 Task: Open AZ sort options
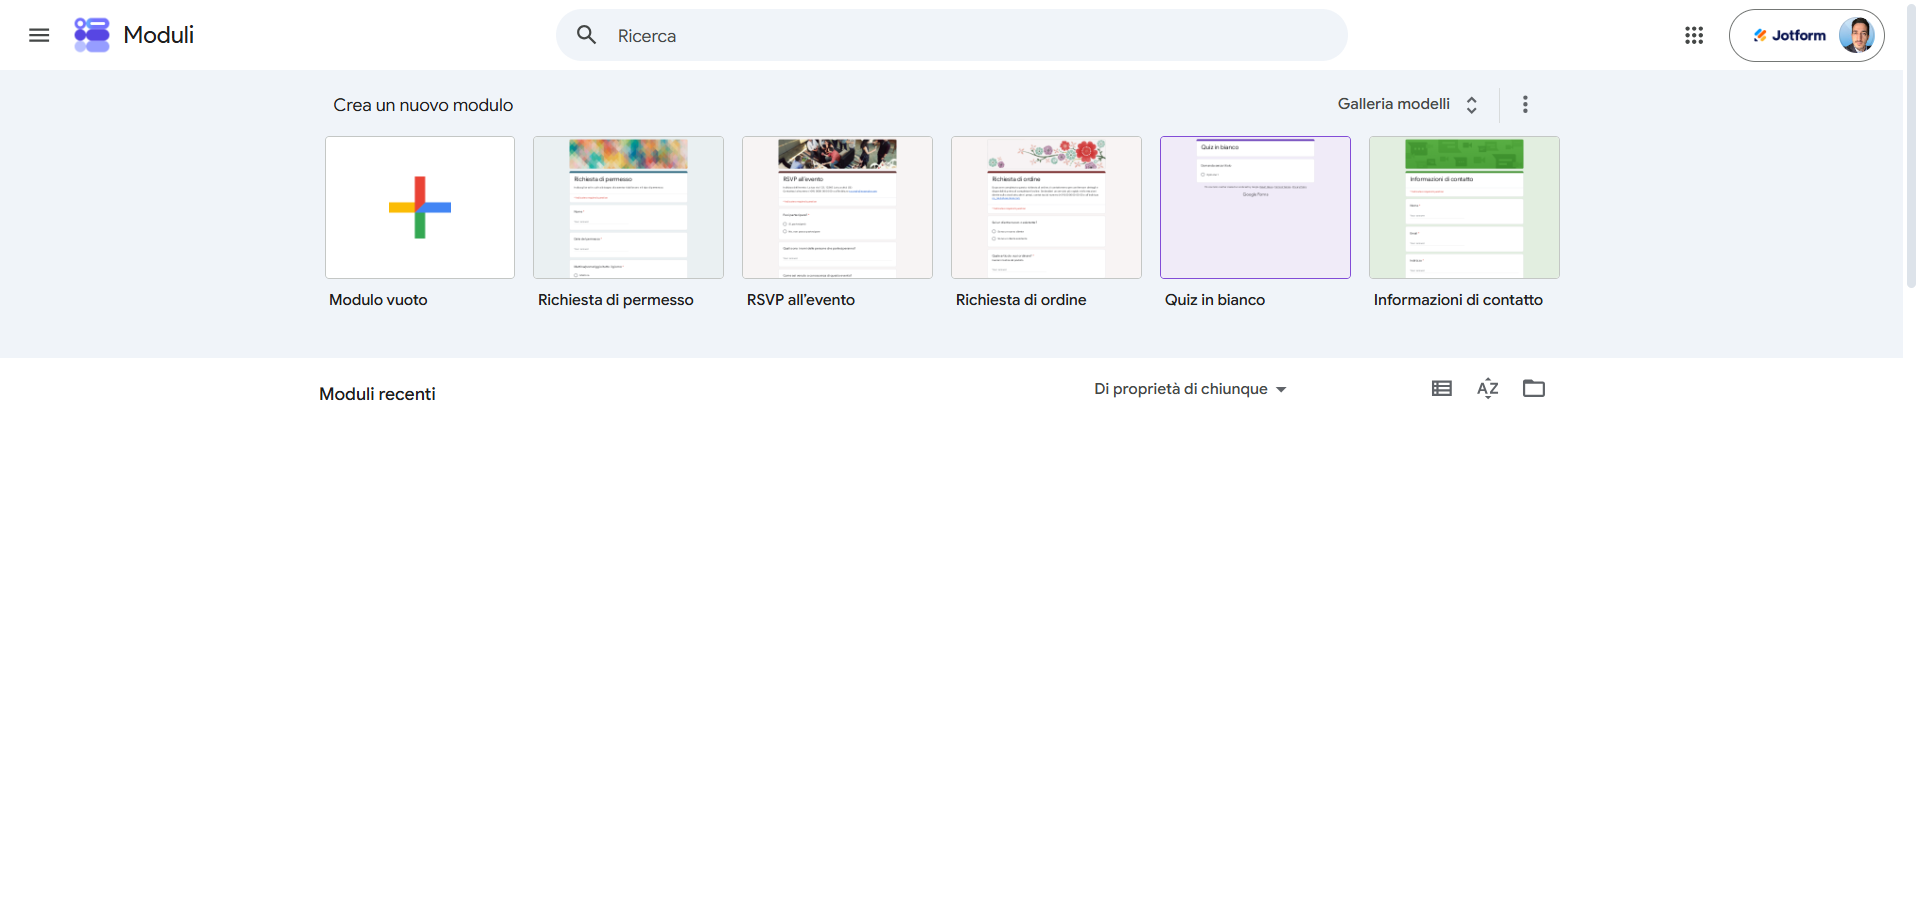click(1488, 388)
